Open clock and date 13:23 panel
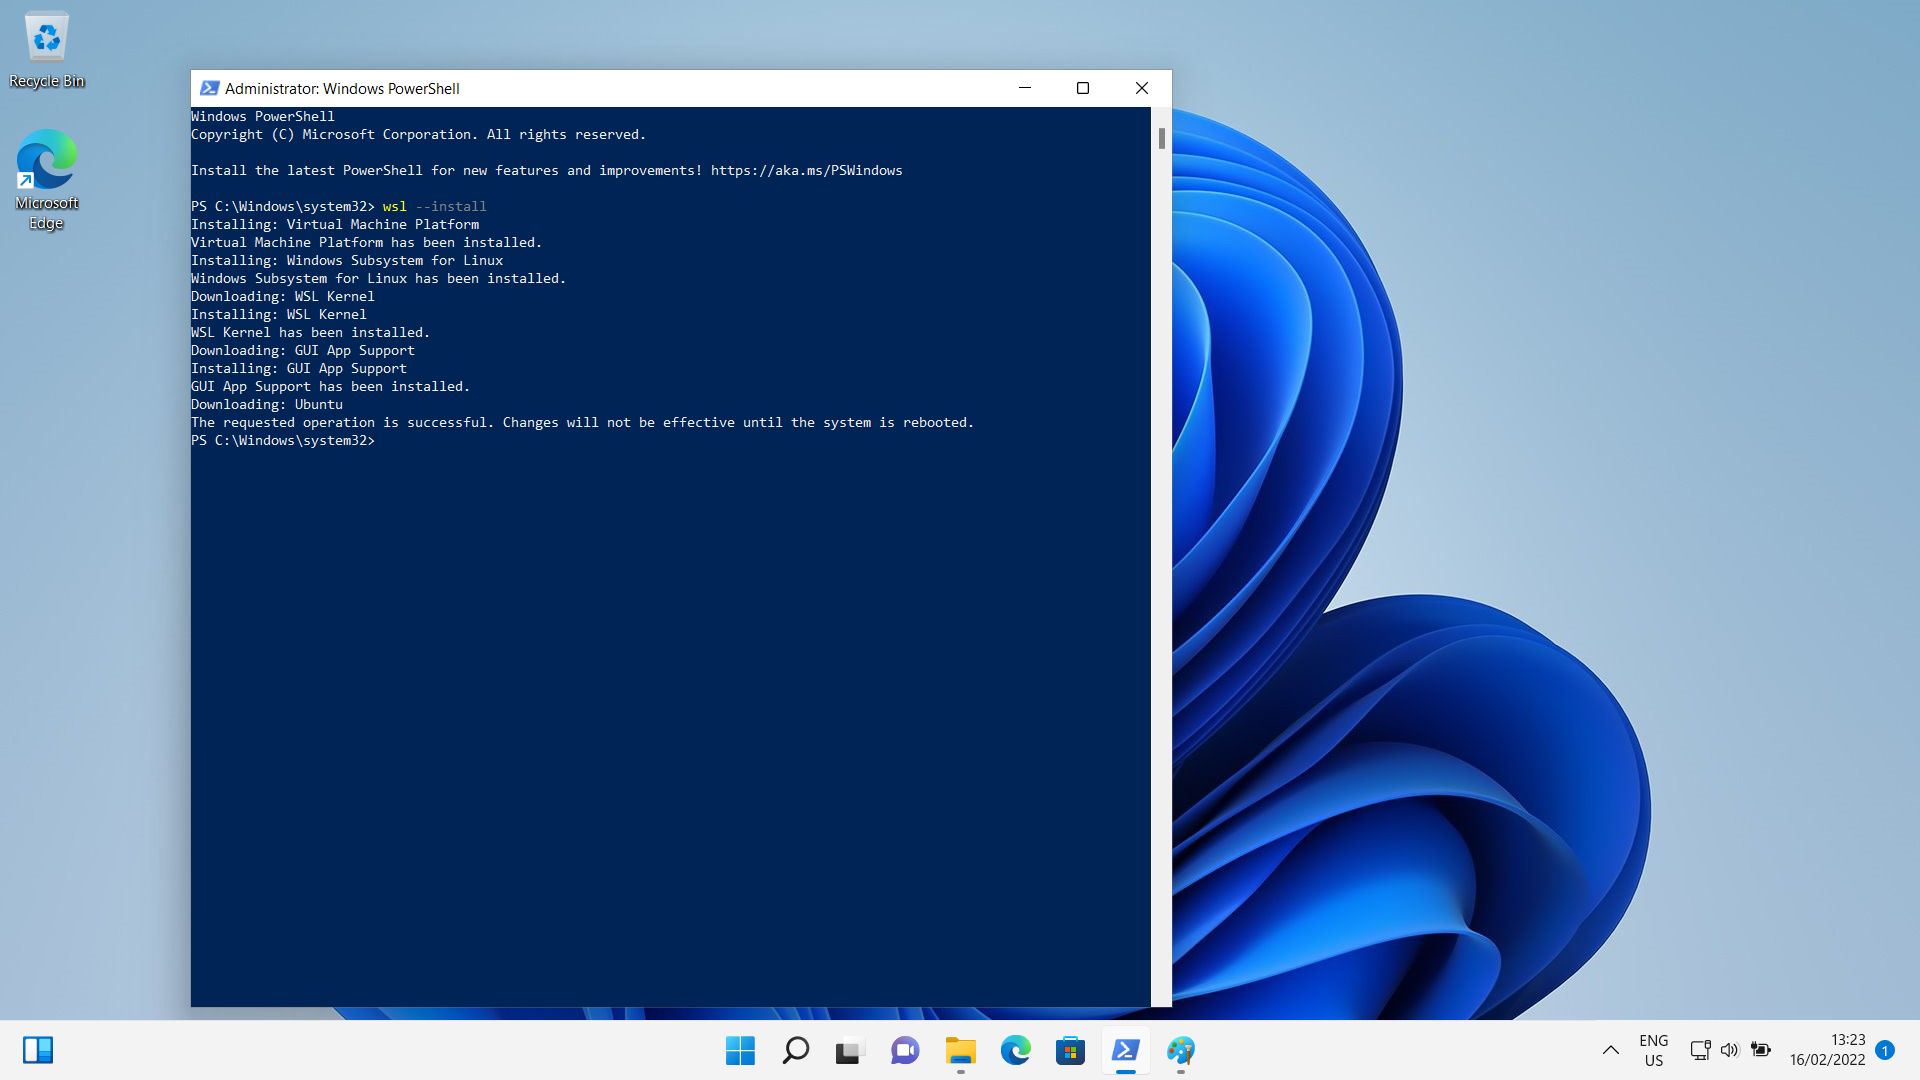1920x1080 pixels. point(1827,1050)
